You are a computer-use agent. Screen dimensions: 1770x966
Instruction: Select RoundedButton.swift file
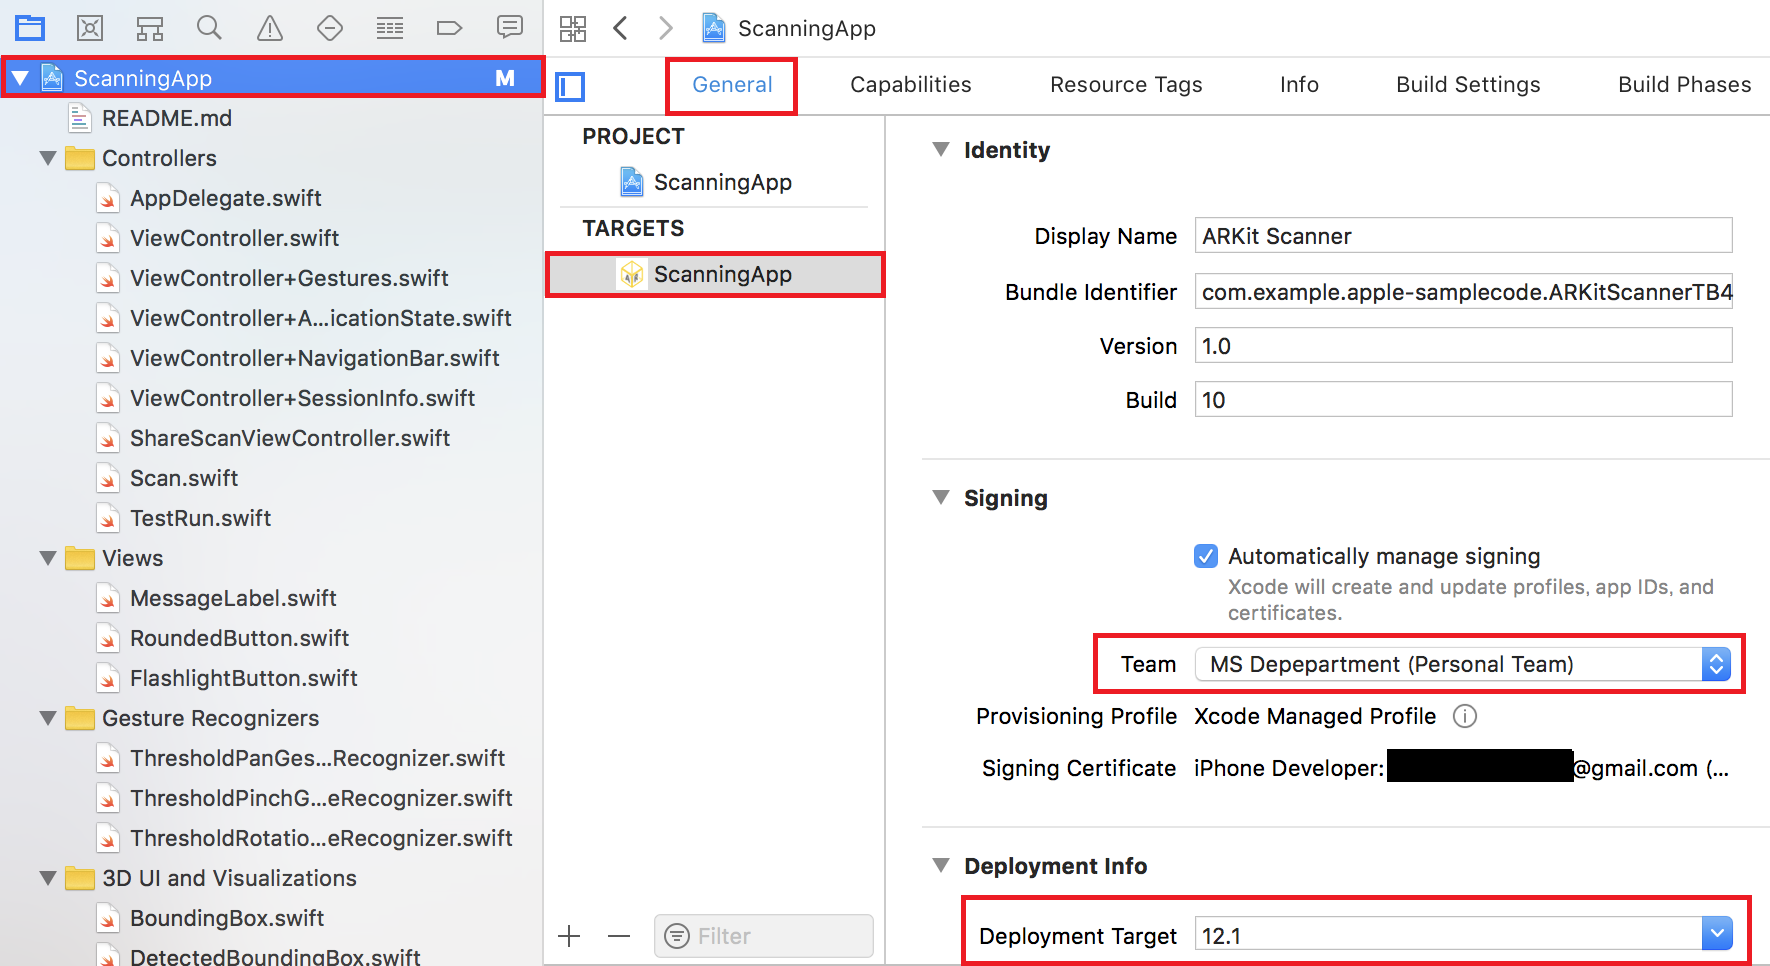(240, 638)
